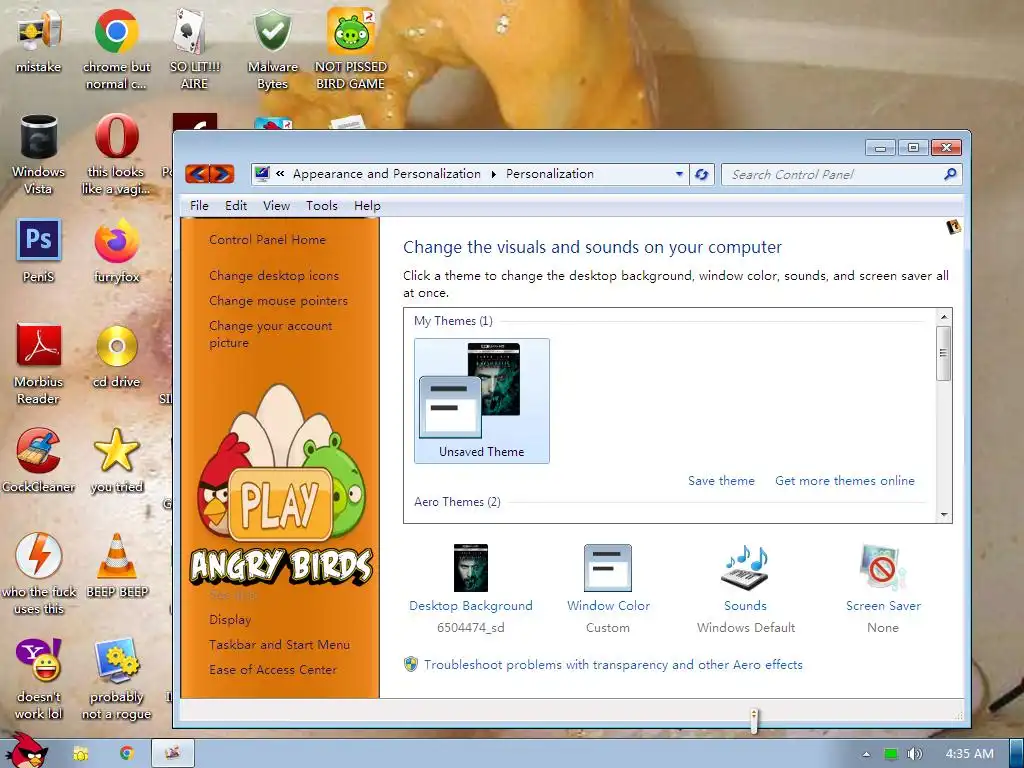Viewport: 1024px width, 768px height.
Task: Expand arrow after 'Appearance and Personalization' breadcrumb
Action: (x=494, y=174)
